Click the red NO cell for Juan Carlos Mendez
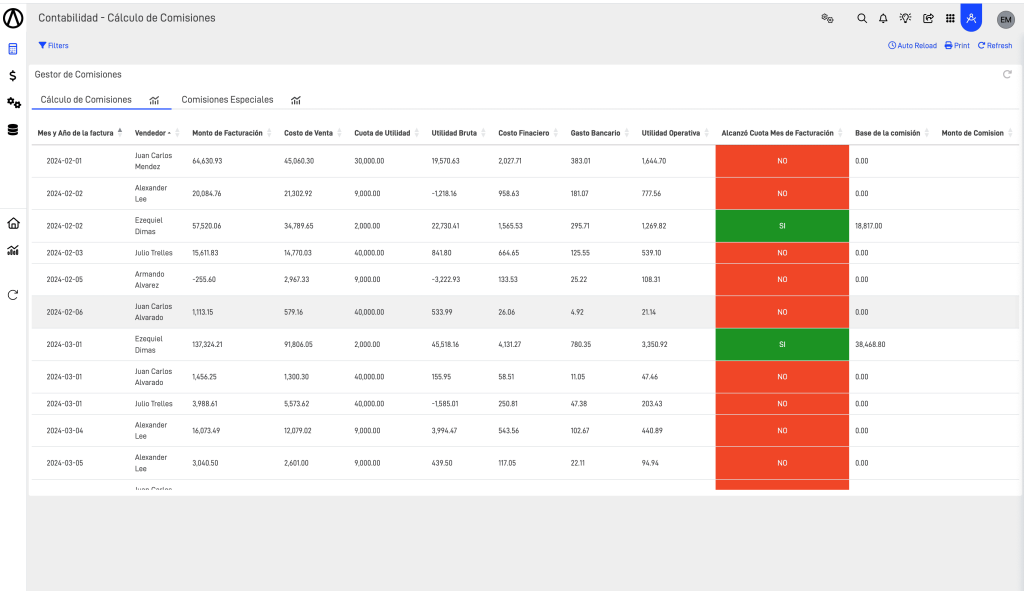 pos(782,161)
